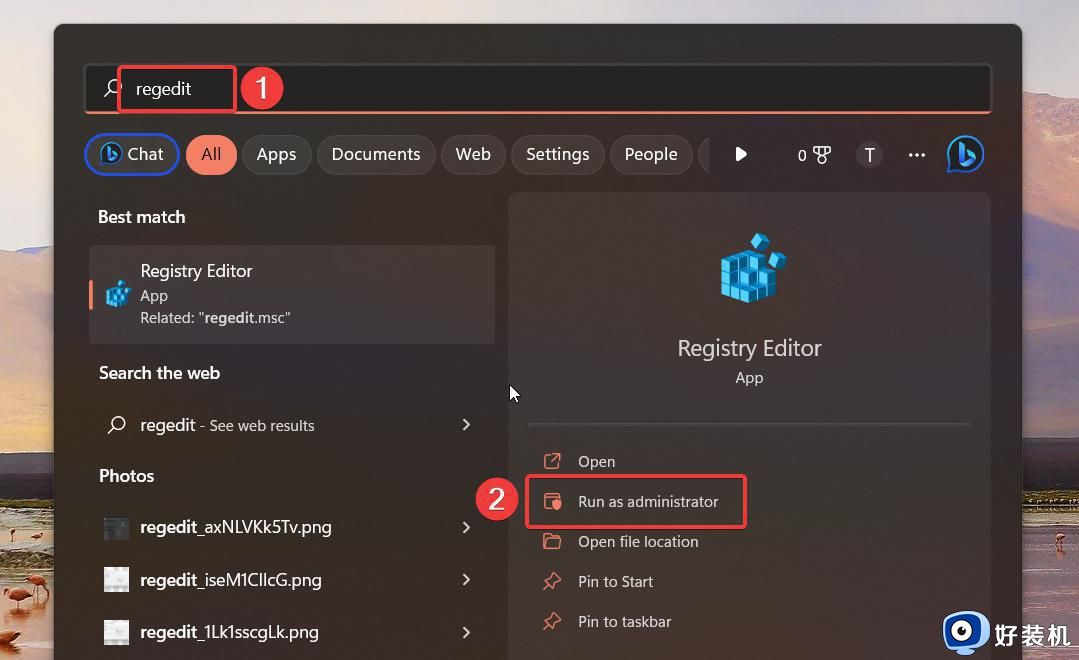Click the folder icon beside Open file location
1079x660 pixels.
coord(553,541)
